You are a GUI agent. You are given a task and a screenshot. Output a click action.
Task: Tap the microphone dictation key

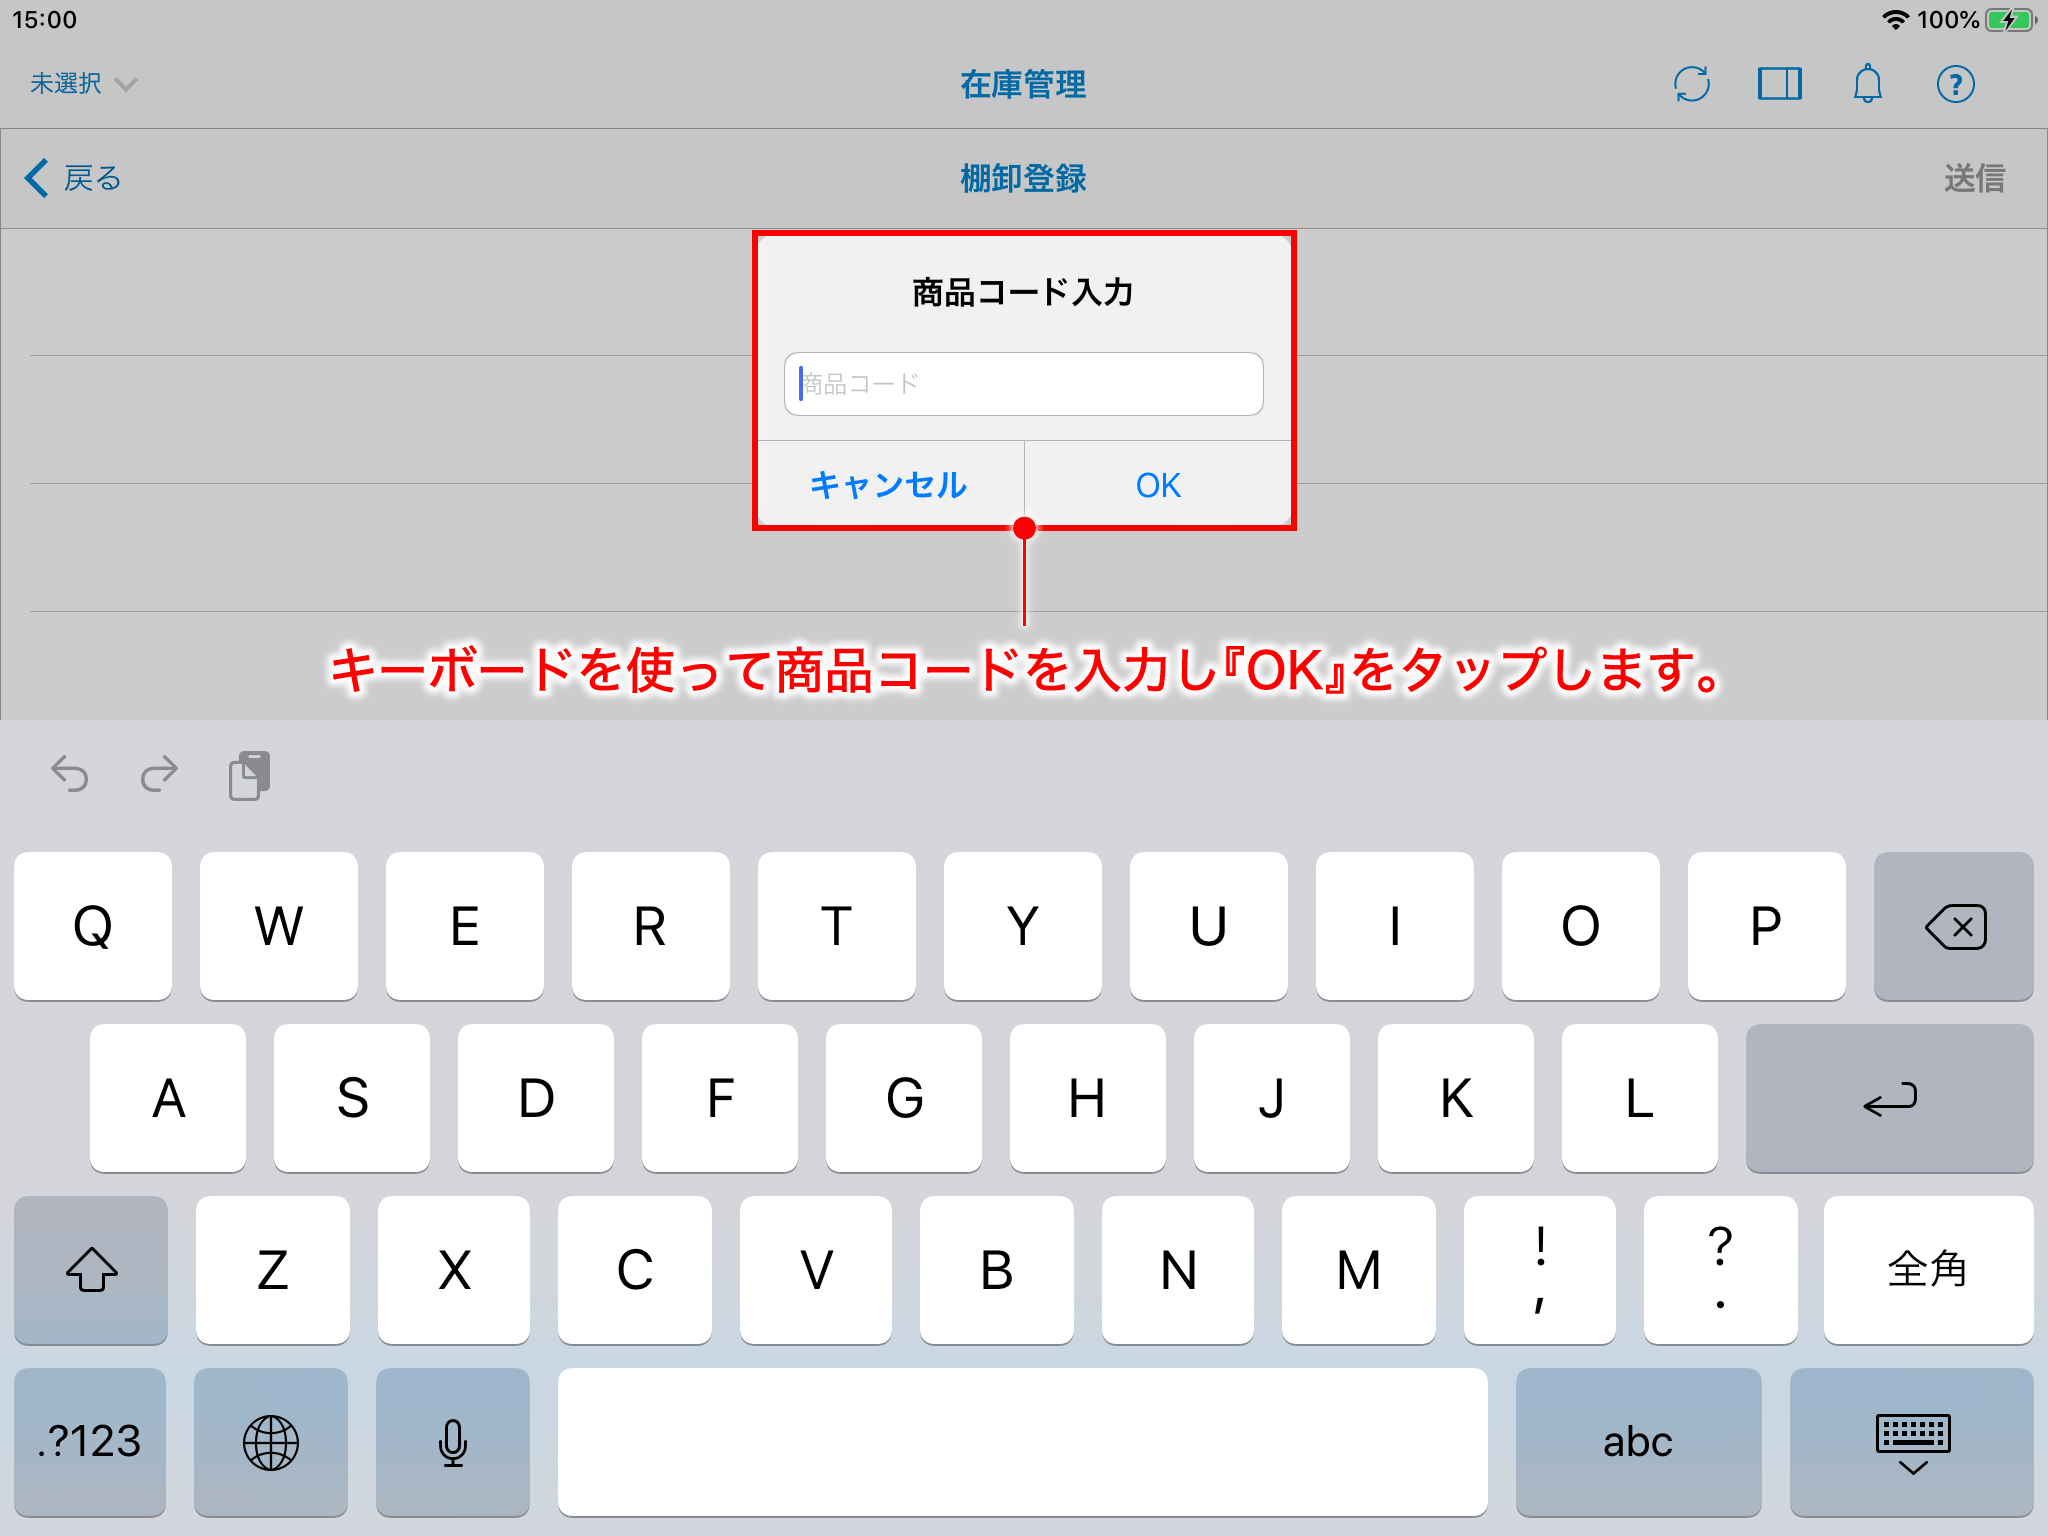(x=453, y=1442)
